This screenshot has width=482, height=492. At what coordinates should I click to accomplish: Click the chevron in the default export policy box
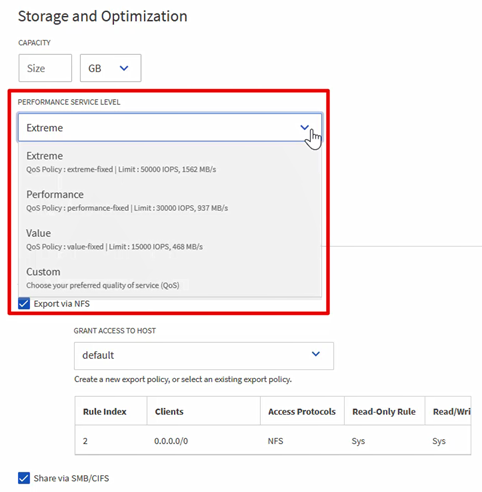coord(316,354)
